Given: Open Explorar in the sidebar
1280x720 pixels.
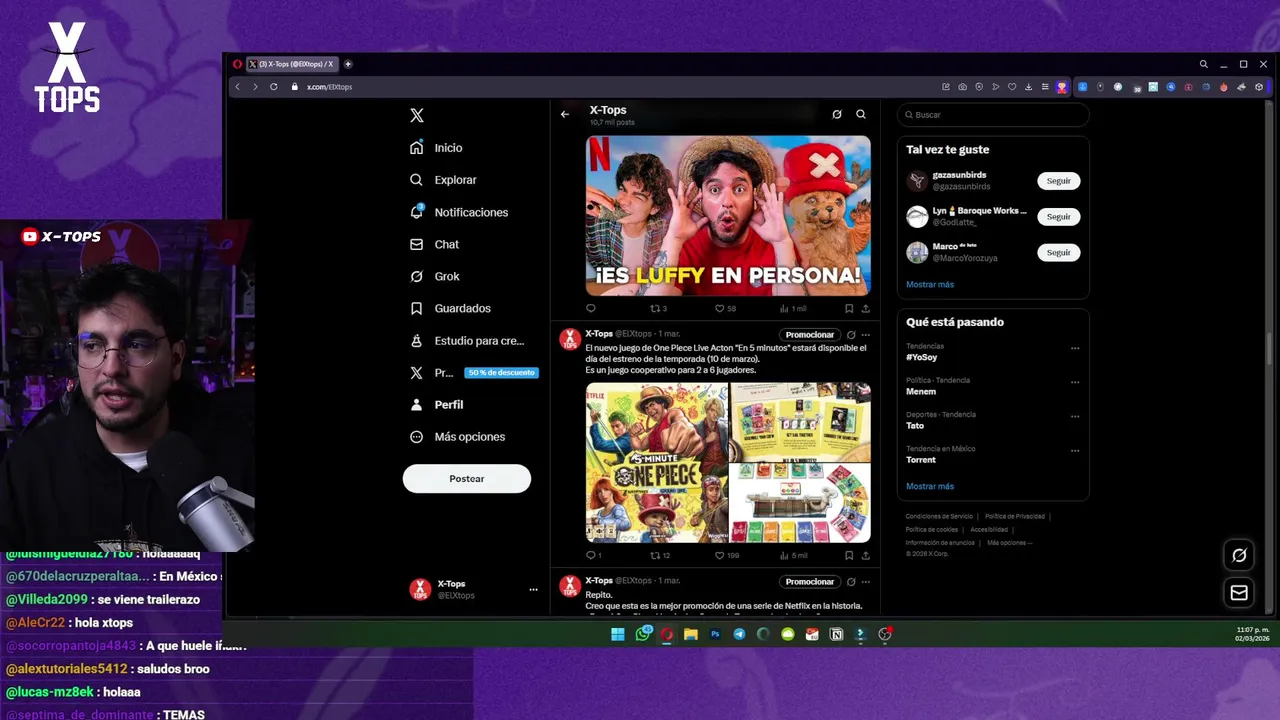Looking at the screenshot, I should (443, 180).
